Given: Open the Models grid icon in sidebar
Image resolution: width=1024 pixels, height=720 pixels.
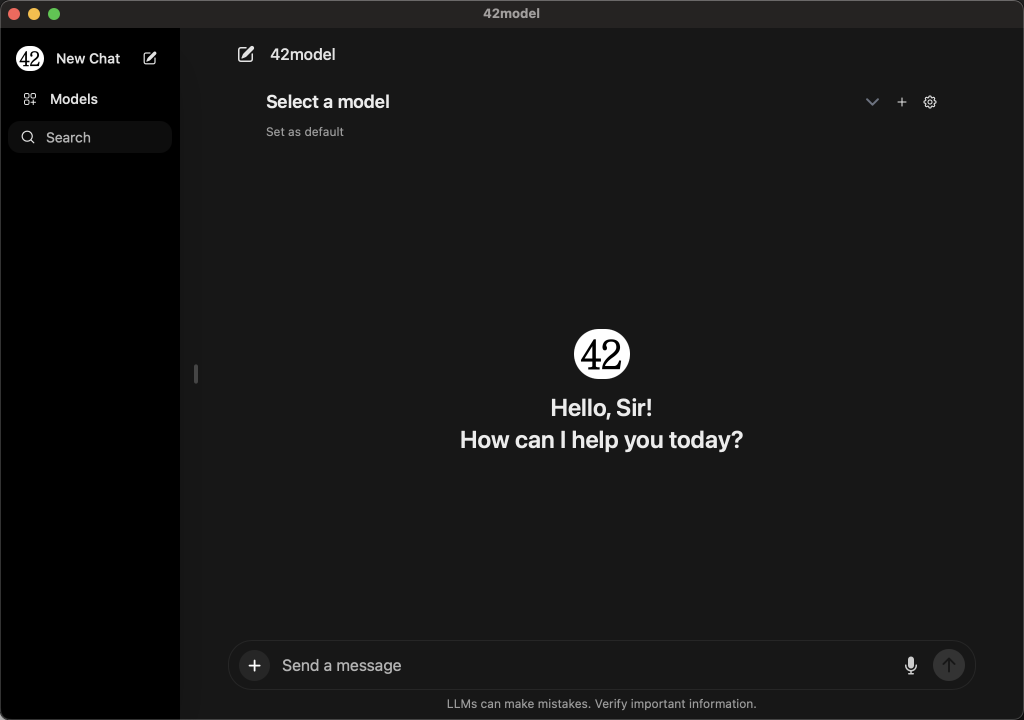Looking at the screenshot, I should click(x=30, y=99).
